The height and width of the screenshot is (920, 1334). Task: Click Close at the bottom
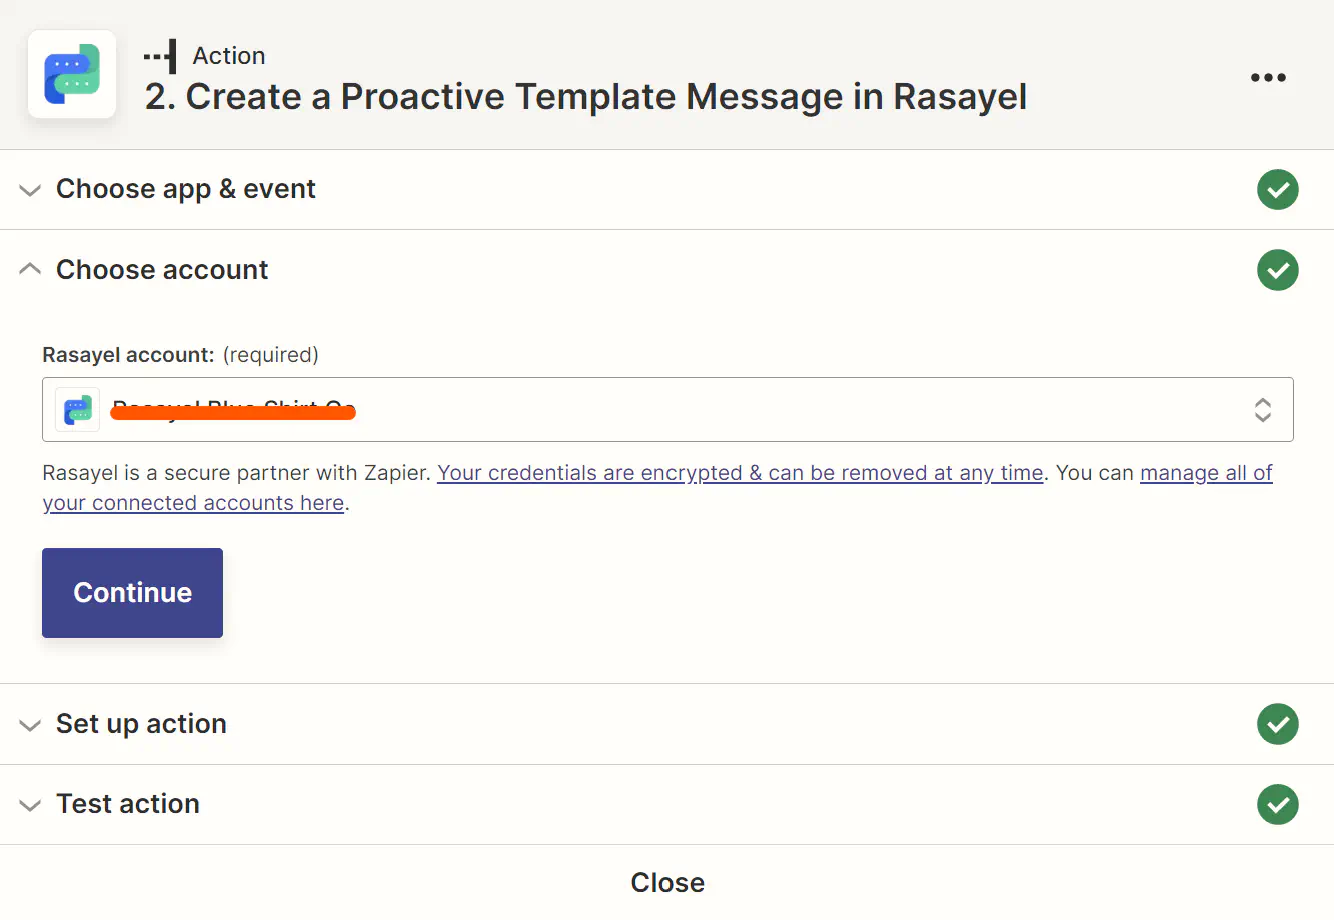tap(667, 882)
